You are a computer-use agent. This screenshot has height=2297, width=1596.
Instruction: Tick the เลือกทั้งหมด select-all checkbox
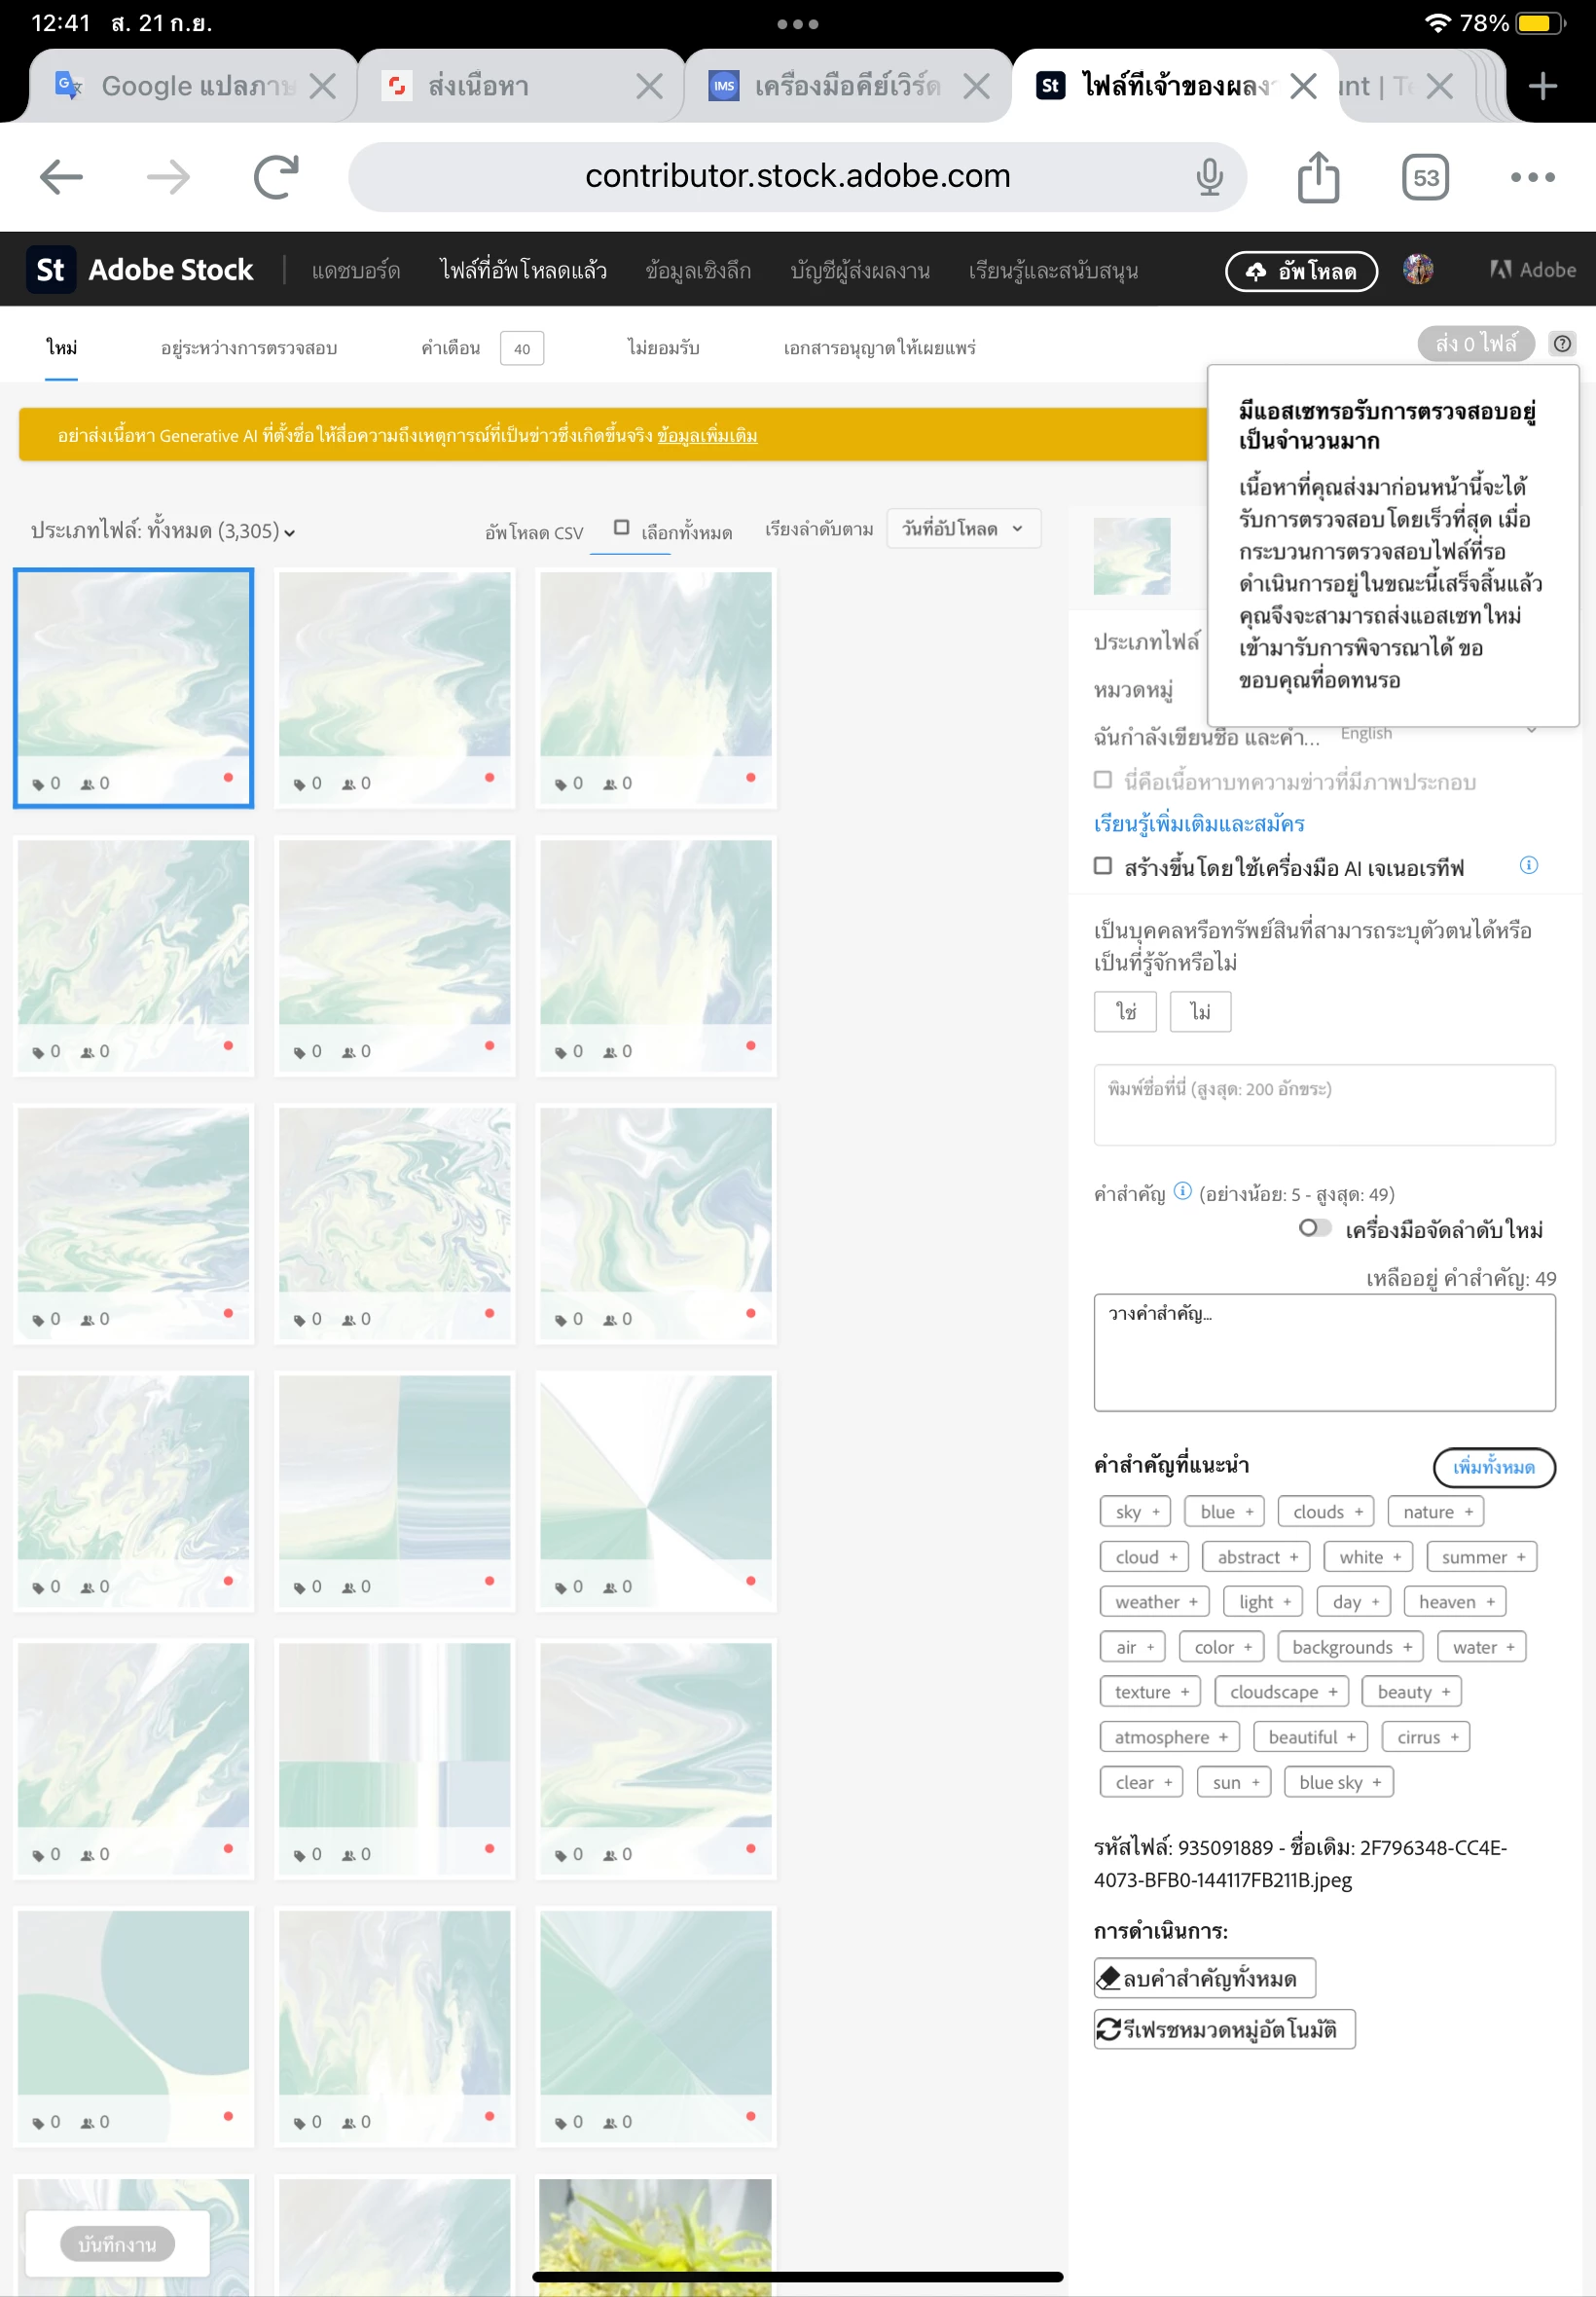click(x=621, y=527)
